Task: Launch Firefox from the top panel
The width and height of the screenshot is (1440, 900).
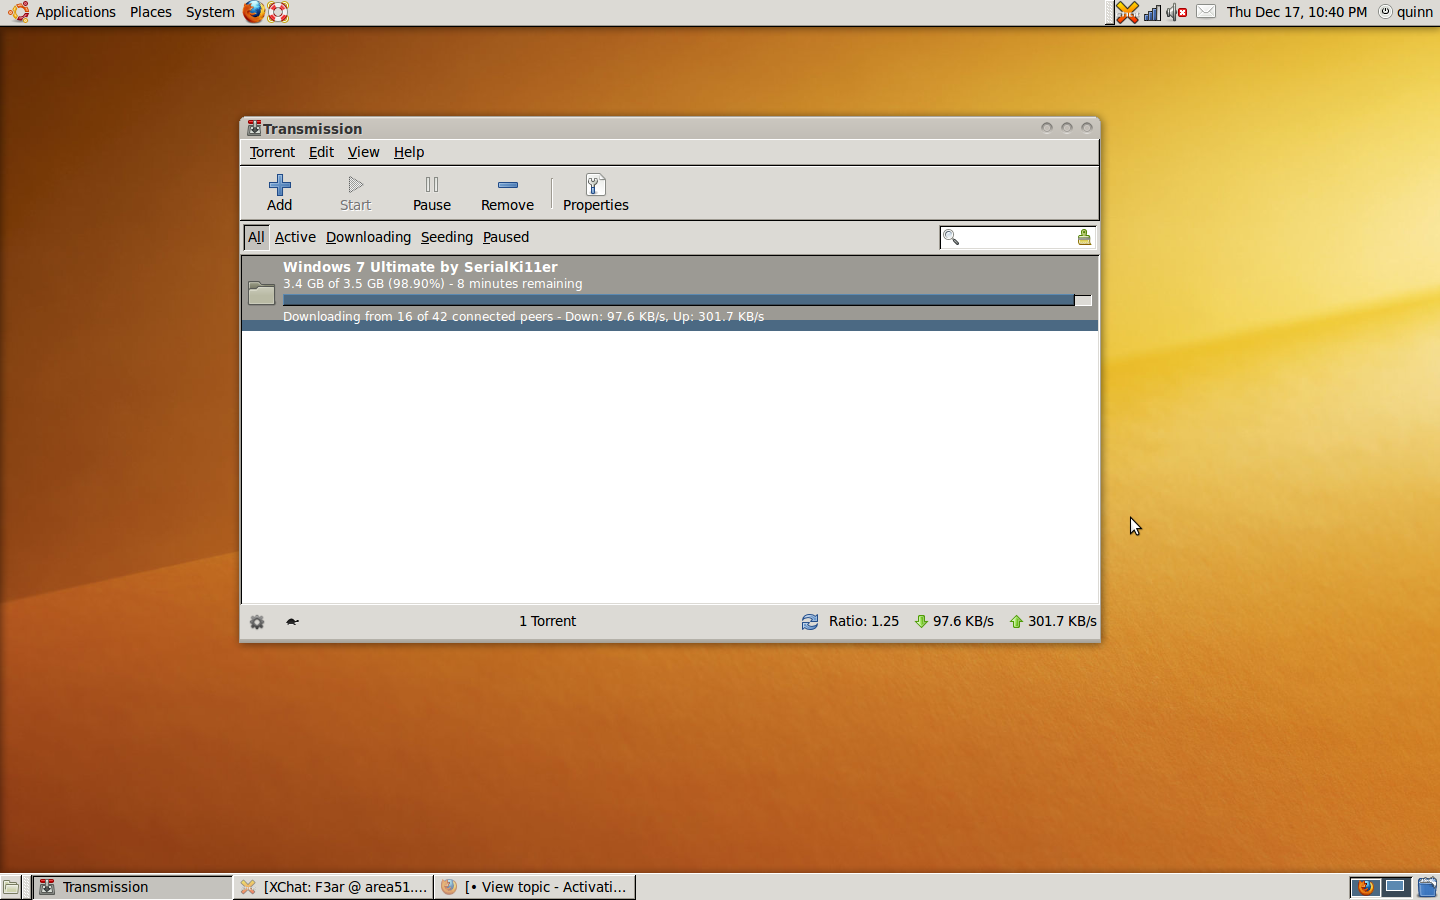Action: pyautogui.click(x=254, y=12)
